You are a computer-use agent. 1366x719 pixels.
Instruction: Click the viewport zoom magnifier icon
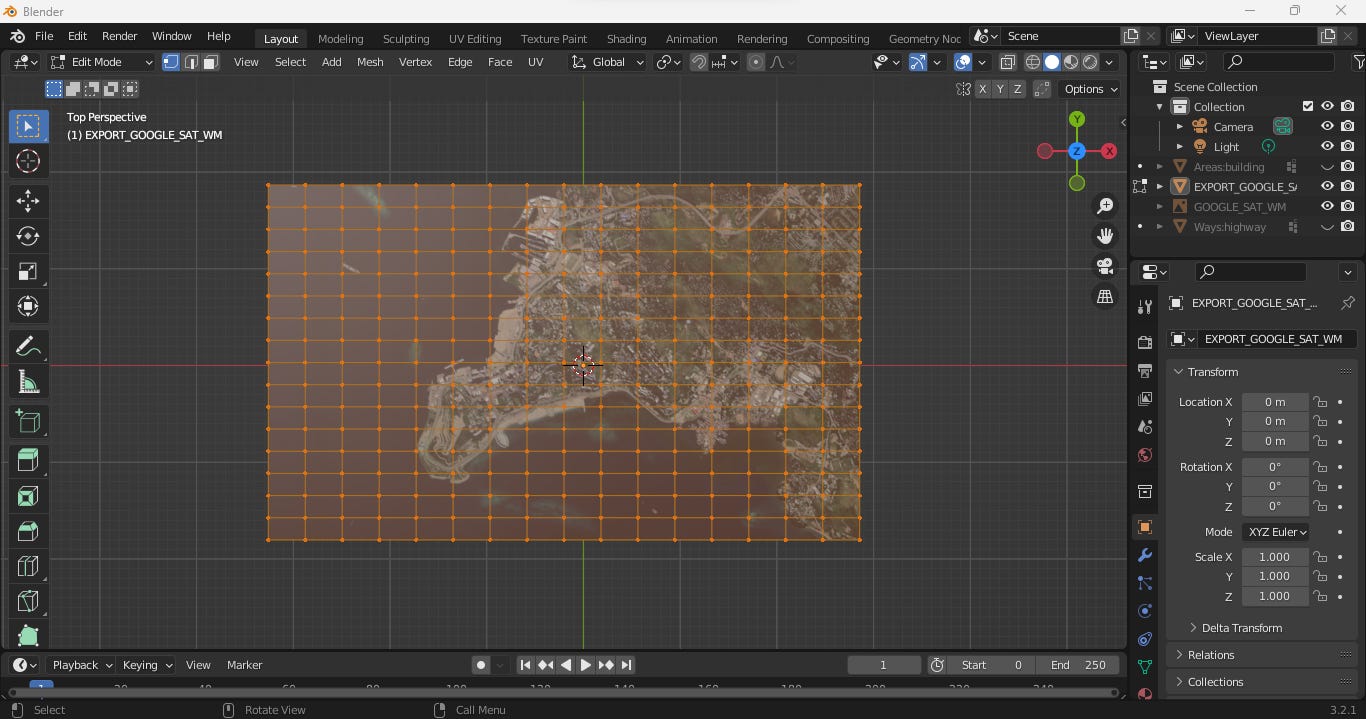tap(1104, 206)
